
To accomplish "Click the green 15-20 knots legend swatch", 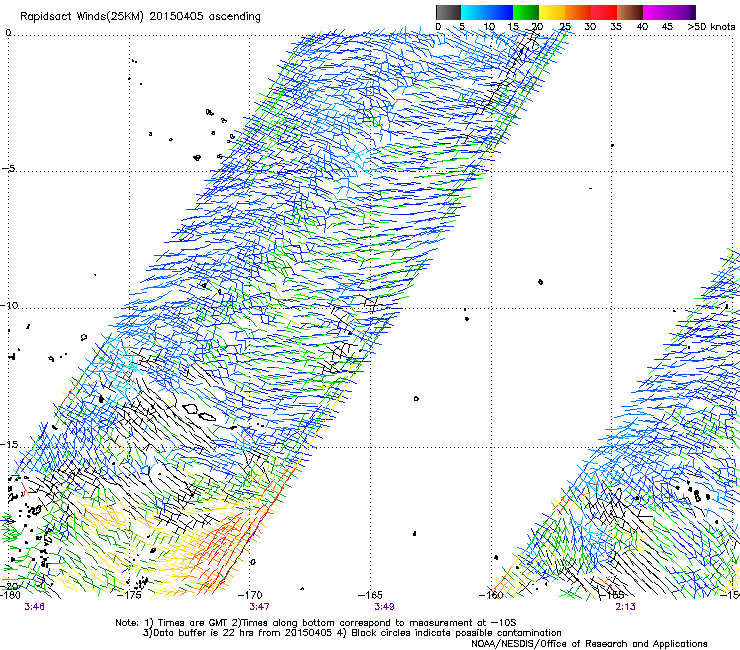I will click(526, 12).
